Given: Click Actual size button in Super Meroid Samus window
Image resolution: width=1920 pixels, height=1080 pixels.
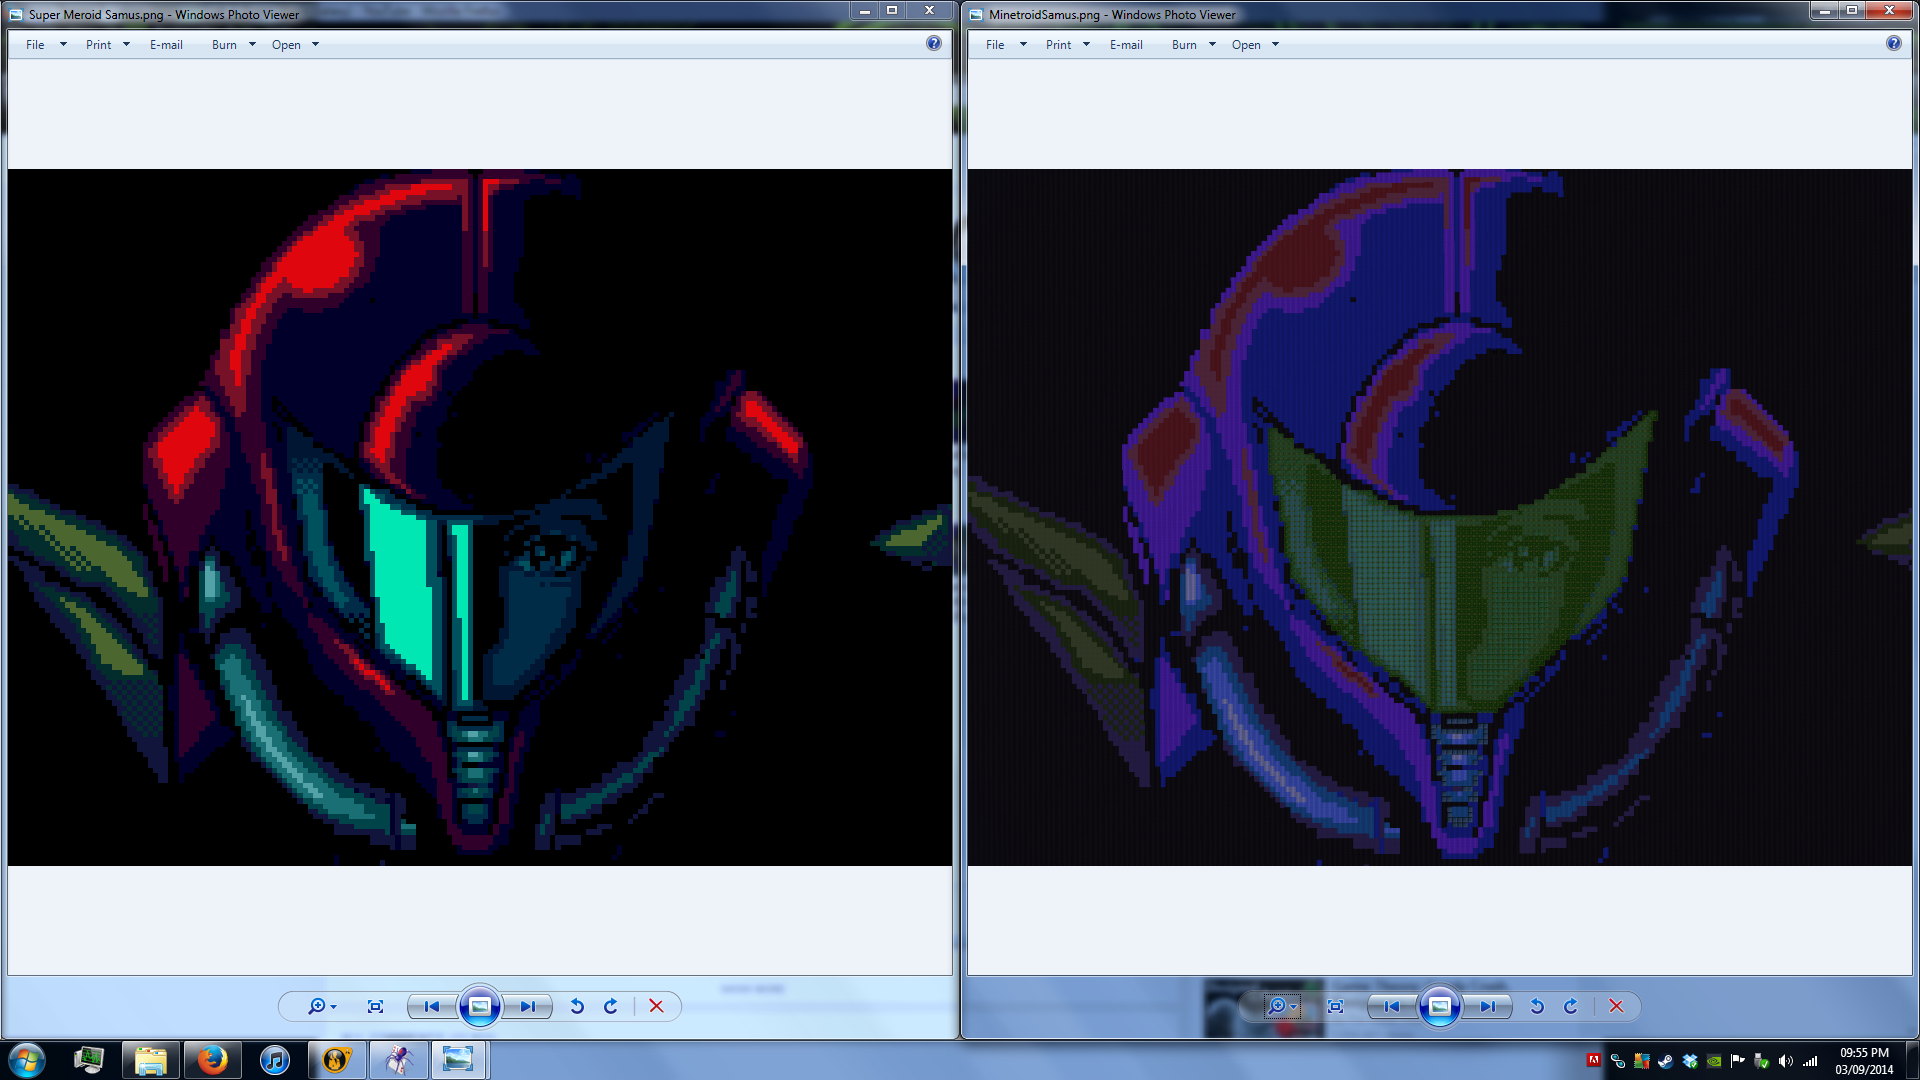Looking at the screenshot, I should pyautogui.click(x=375, y=1006).
